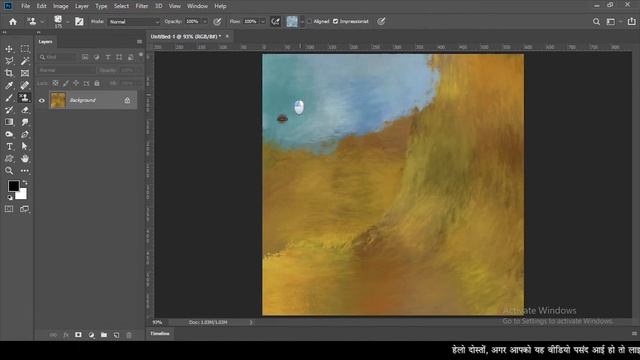Viewport: 640px width, 360px height.
Task: Create a new layer from panel footer
Action: click(x=116, y=335)
